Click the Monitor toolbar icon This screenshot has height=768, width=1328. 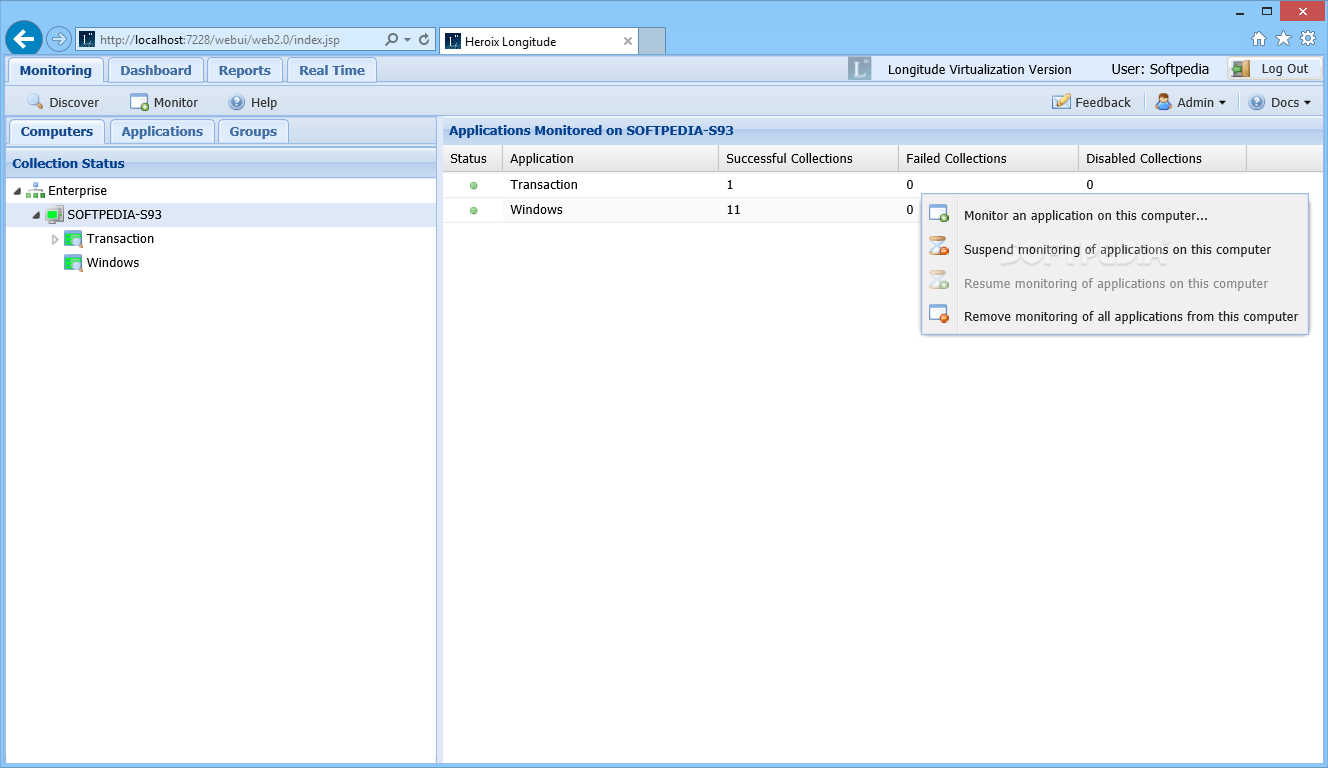pos(139,102)
